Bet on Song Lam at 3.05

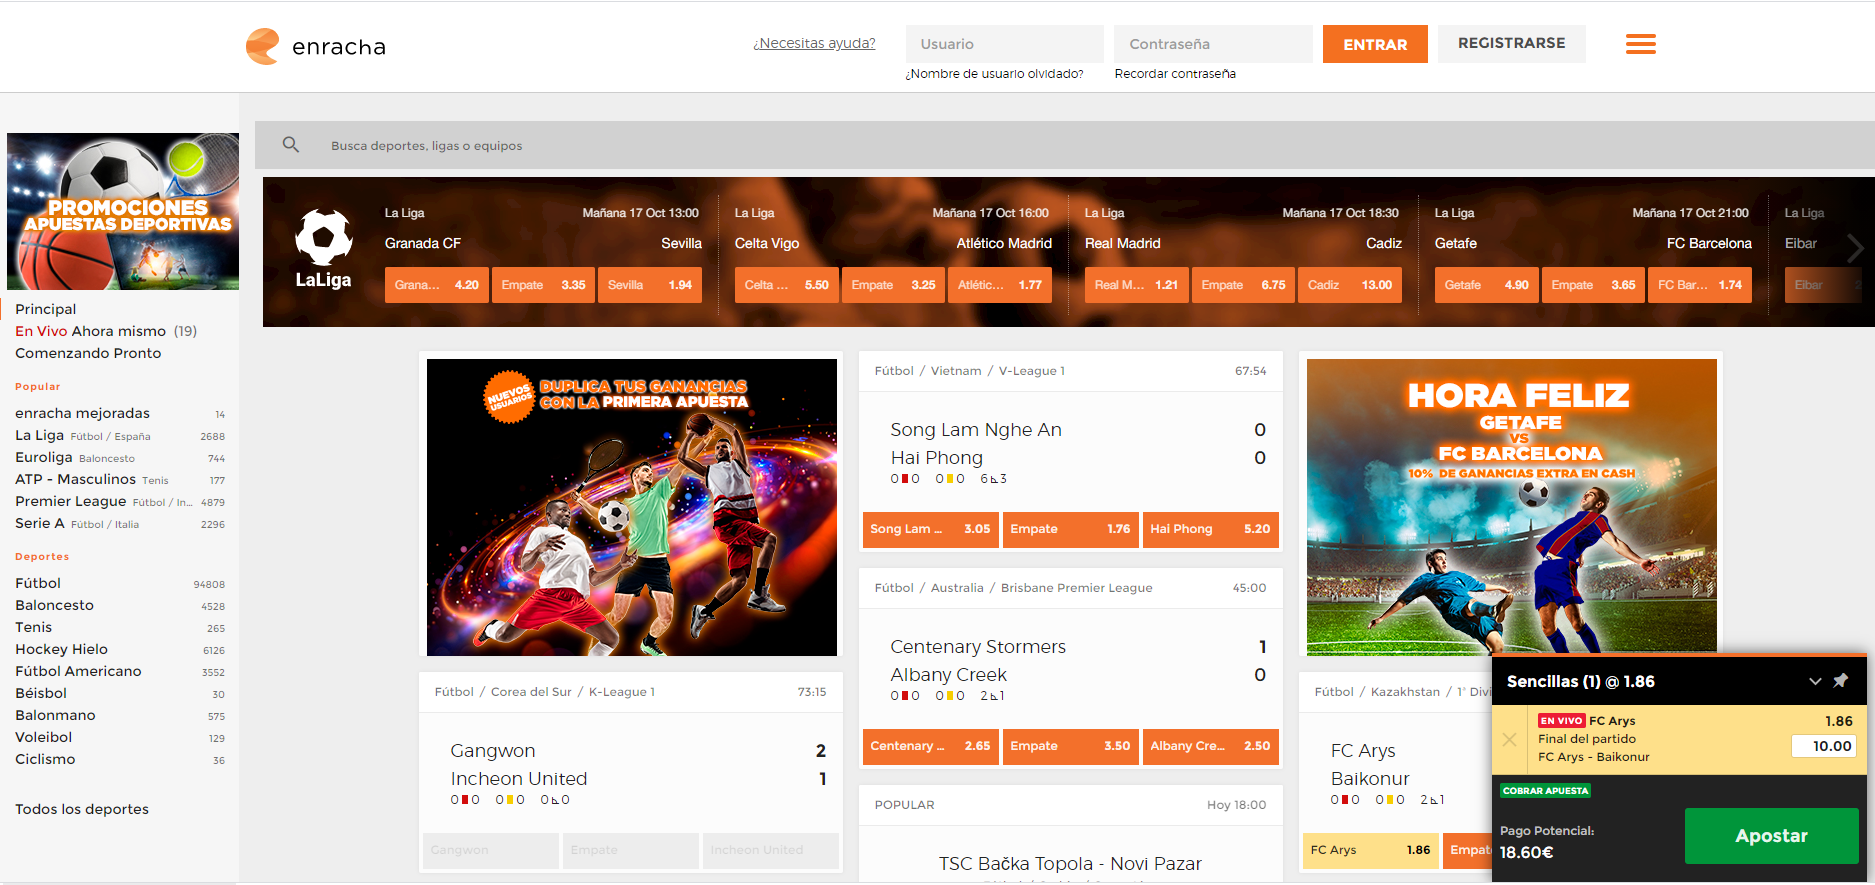[930, 529]
